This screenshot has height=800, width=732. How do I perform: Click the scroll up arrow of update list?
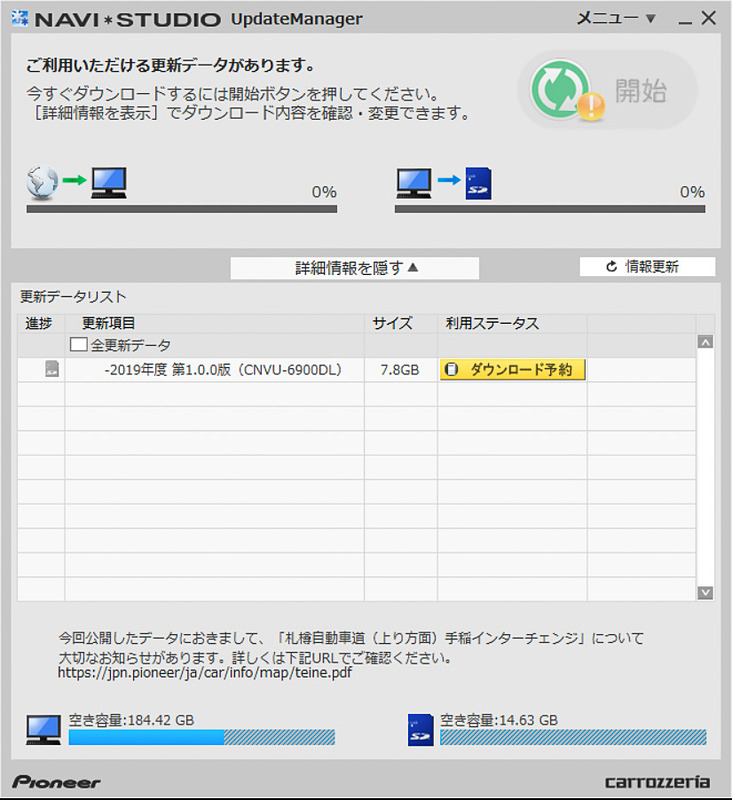[705, 342]
